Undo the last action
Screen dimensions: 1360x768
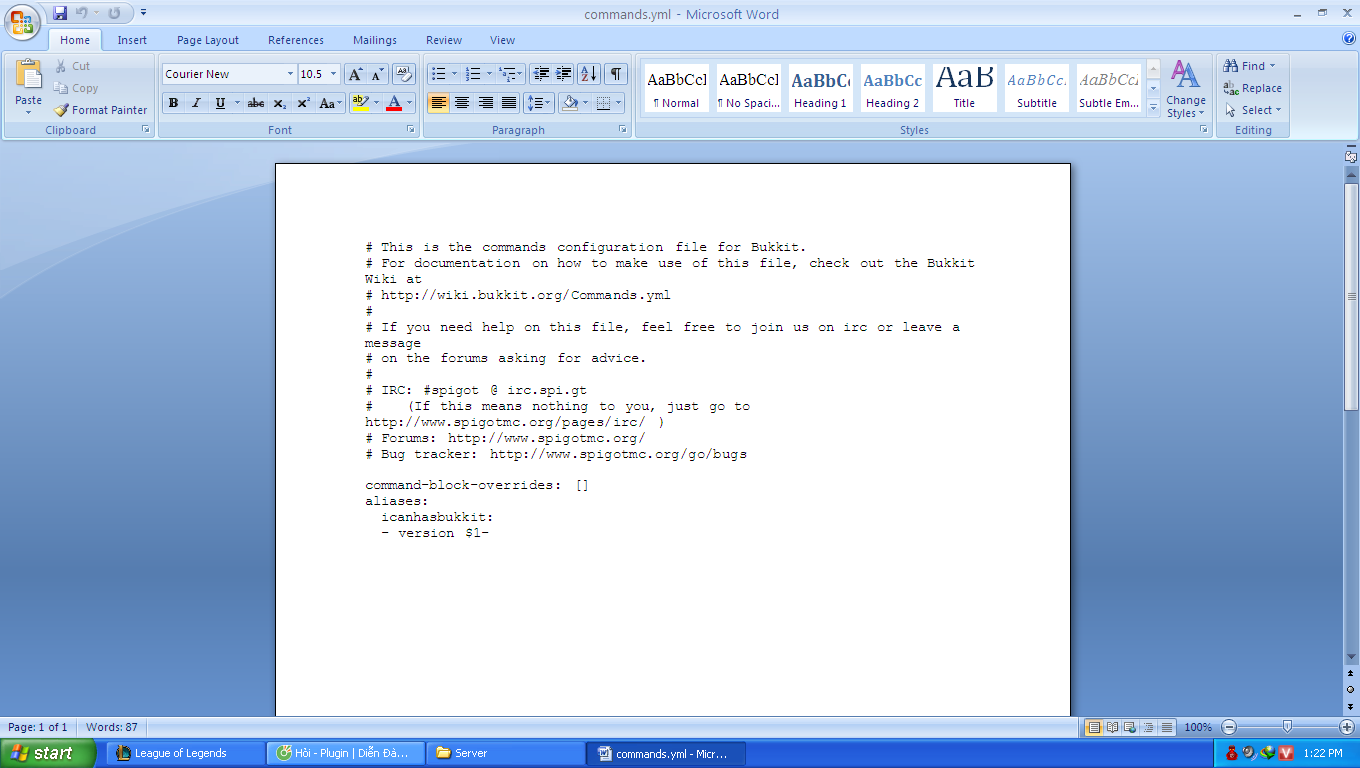[x=82, y=13]
